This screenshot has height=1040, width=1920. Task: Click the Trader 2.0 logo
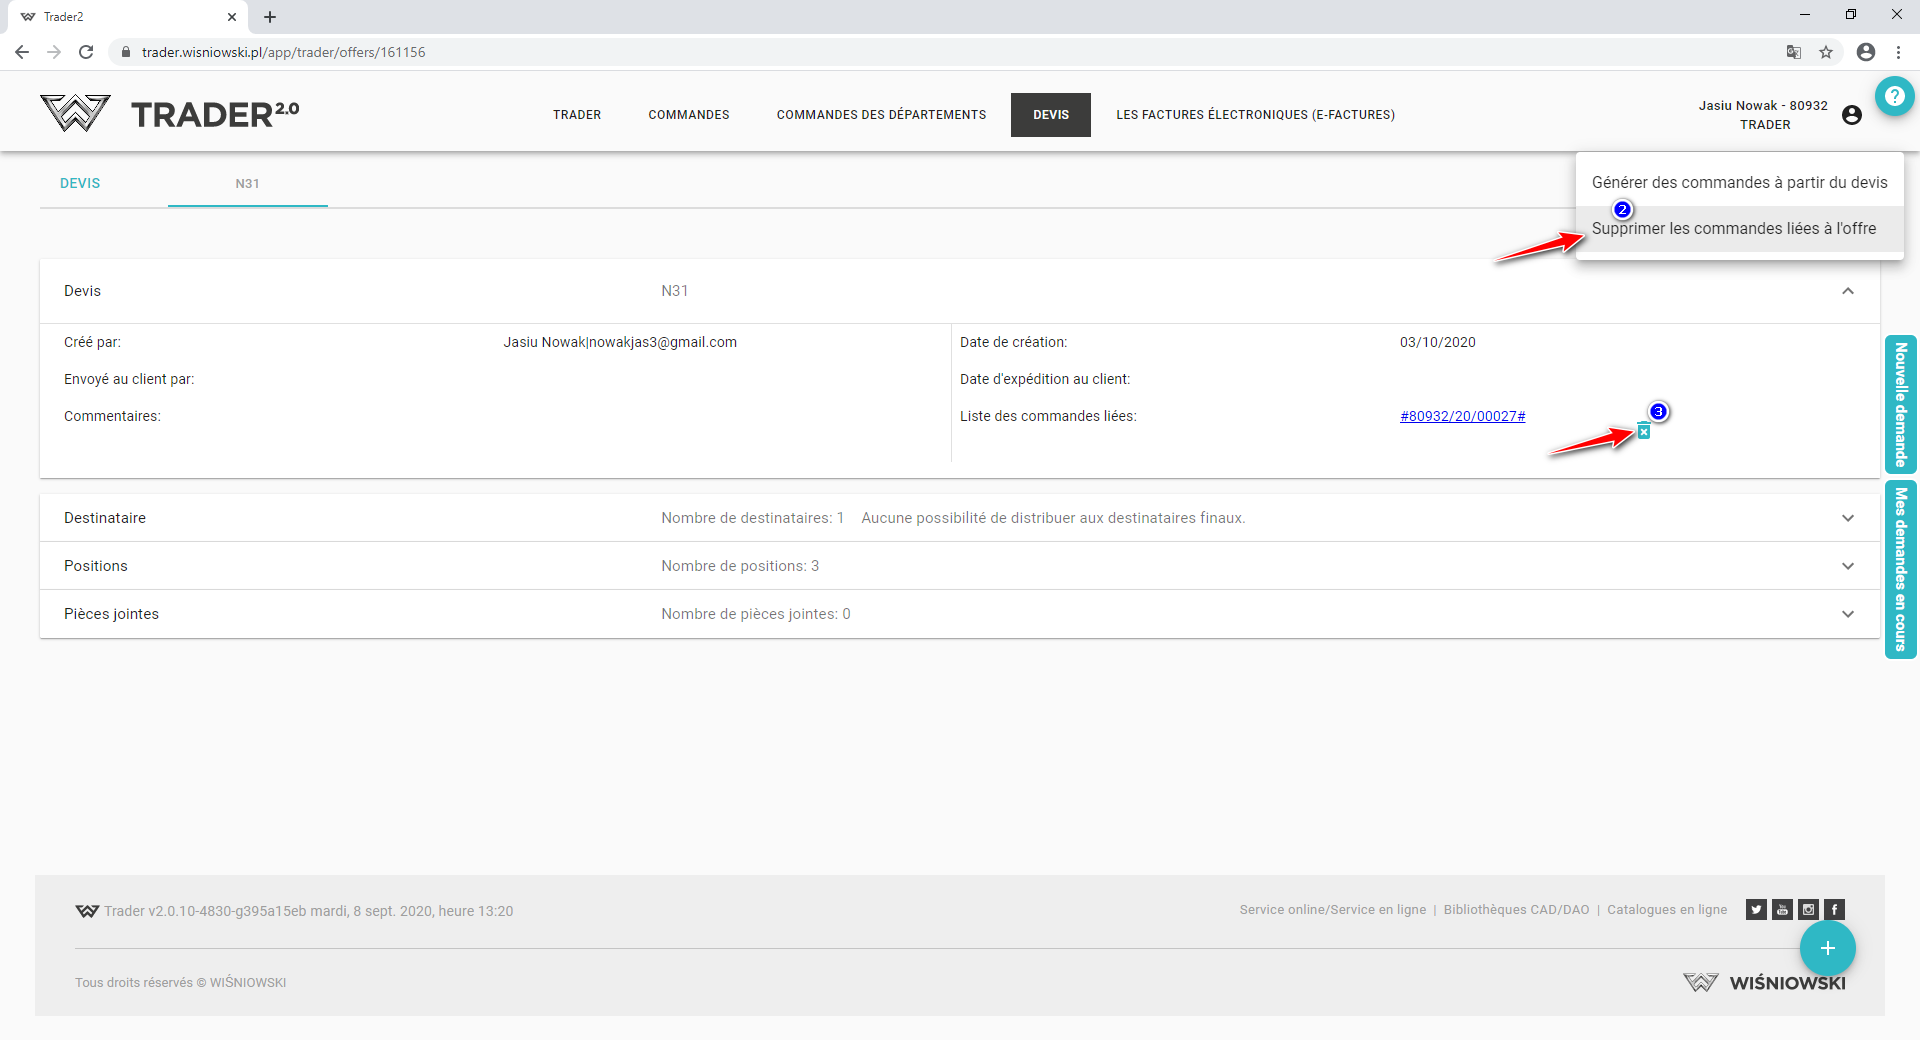click(170, 114)
